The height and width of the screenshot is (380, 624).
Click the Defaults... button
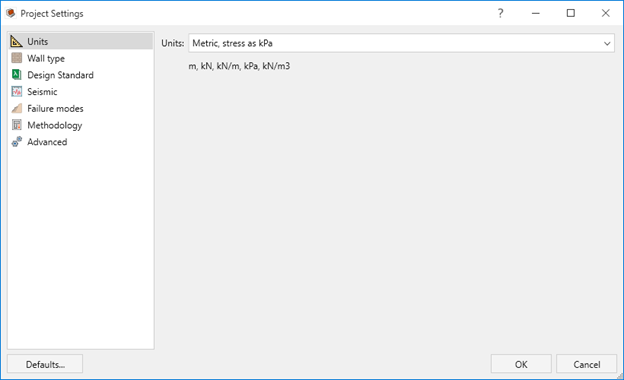point(45,364)
